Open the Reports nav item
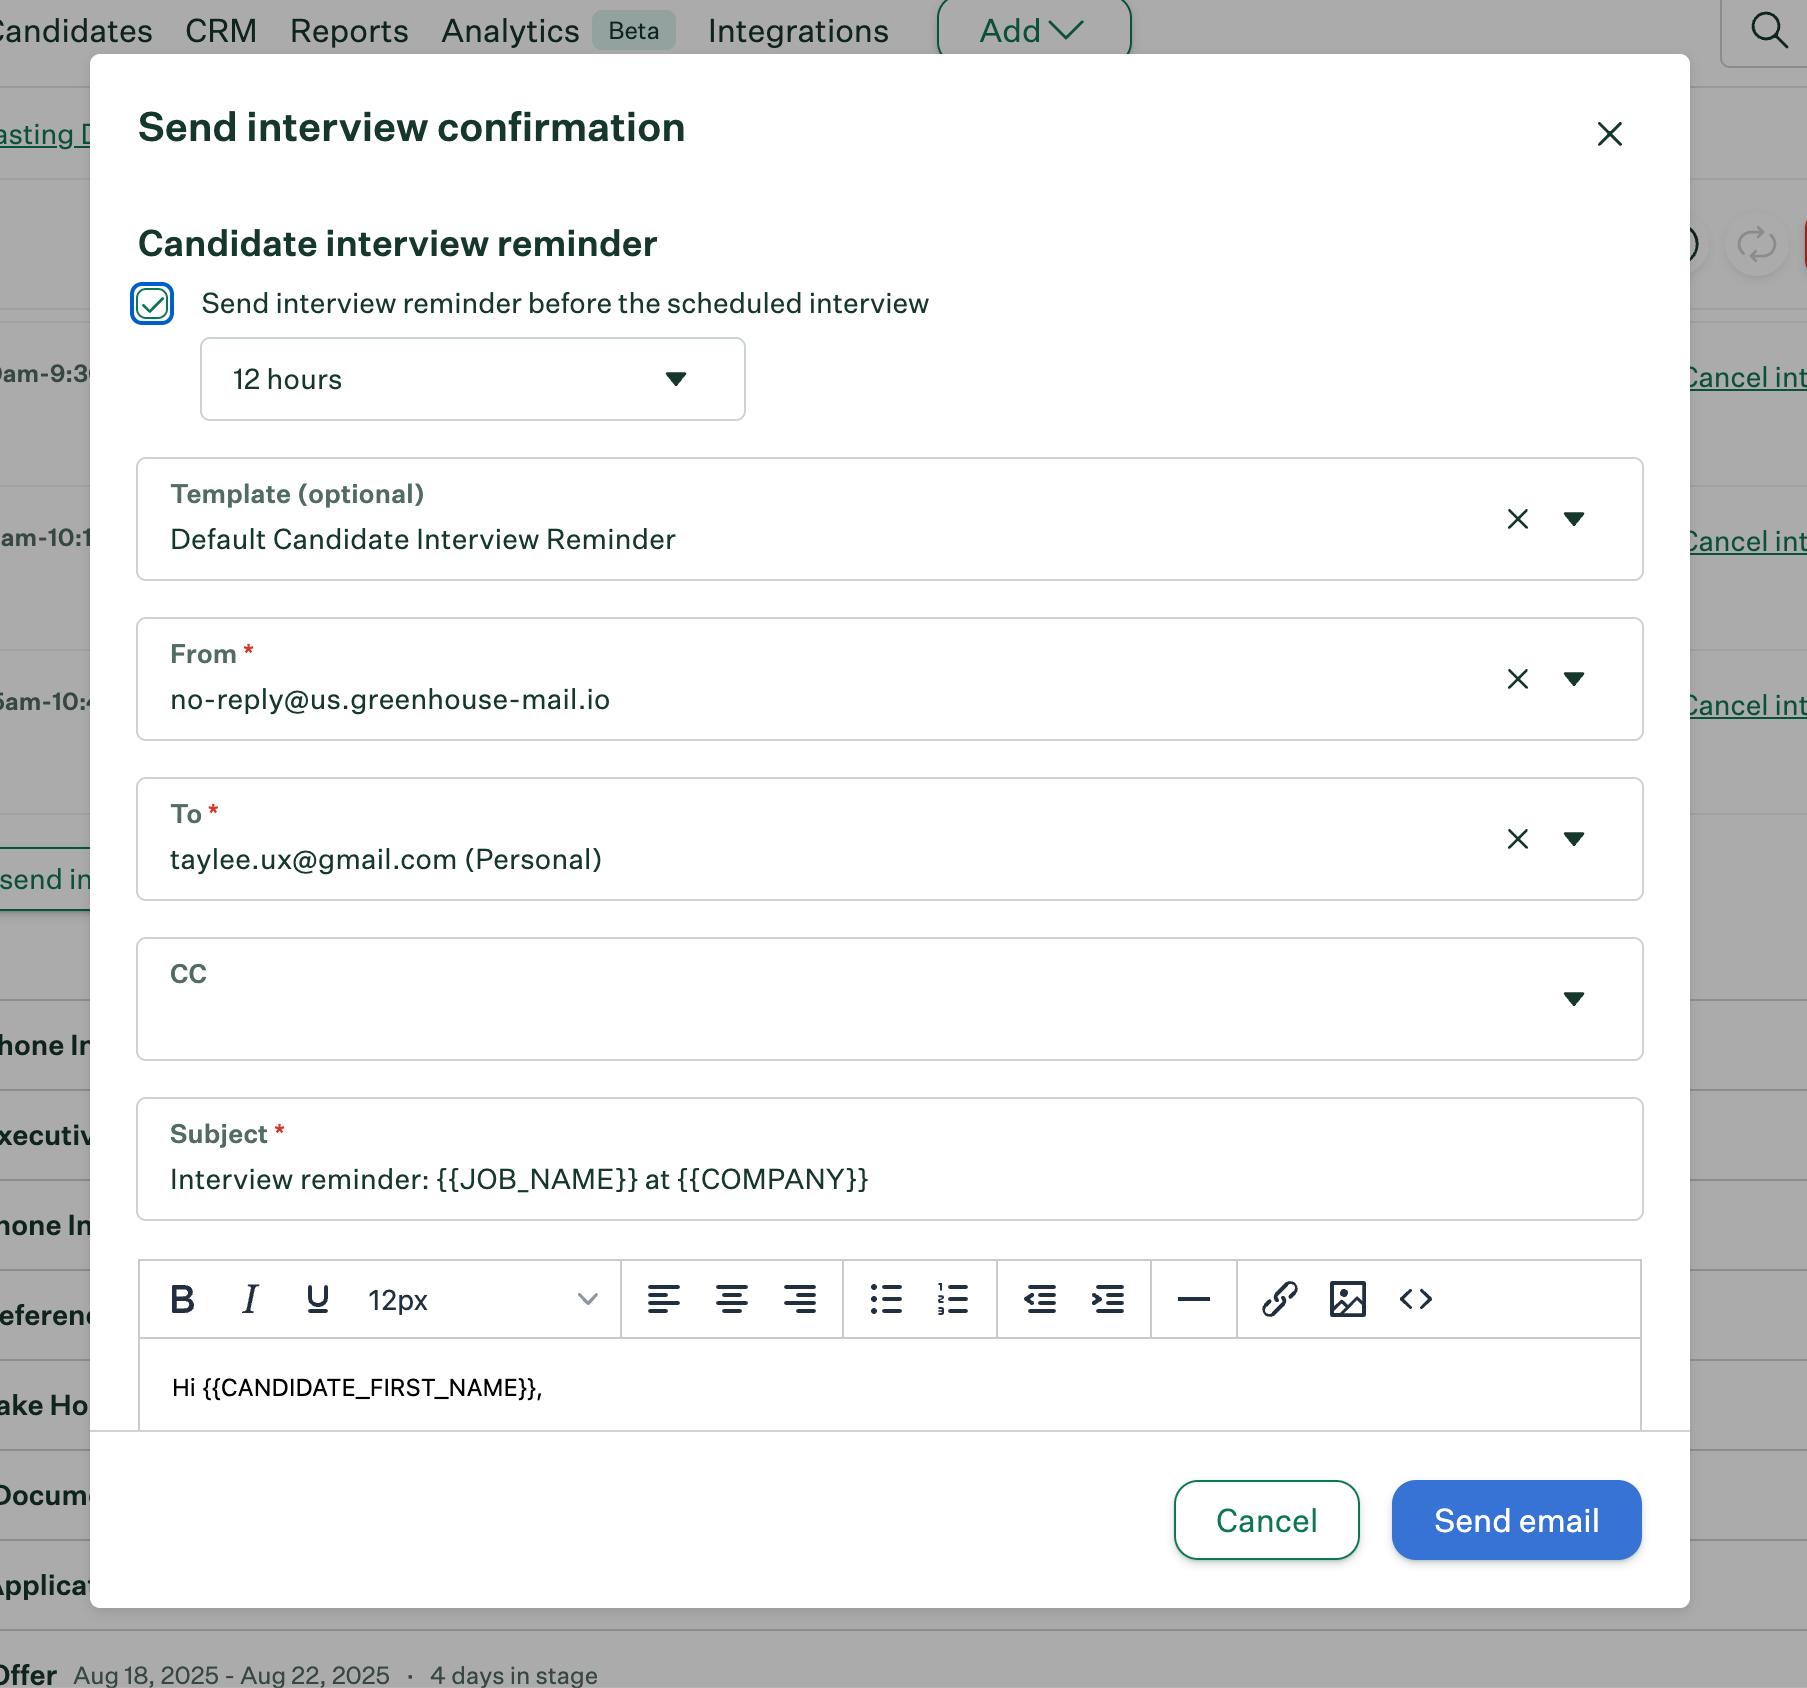The width and height of the screenshot is (1807, 1688). tap(349, 30)
